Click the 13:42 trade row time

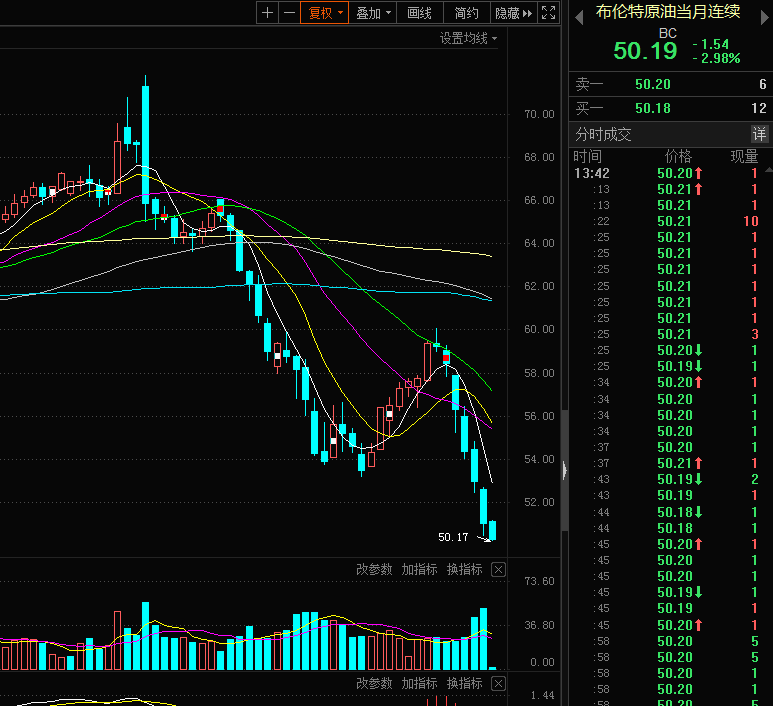(592, 174)
